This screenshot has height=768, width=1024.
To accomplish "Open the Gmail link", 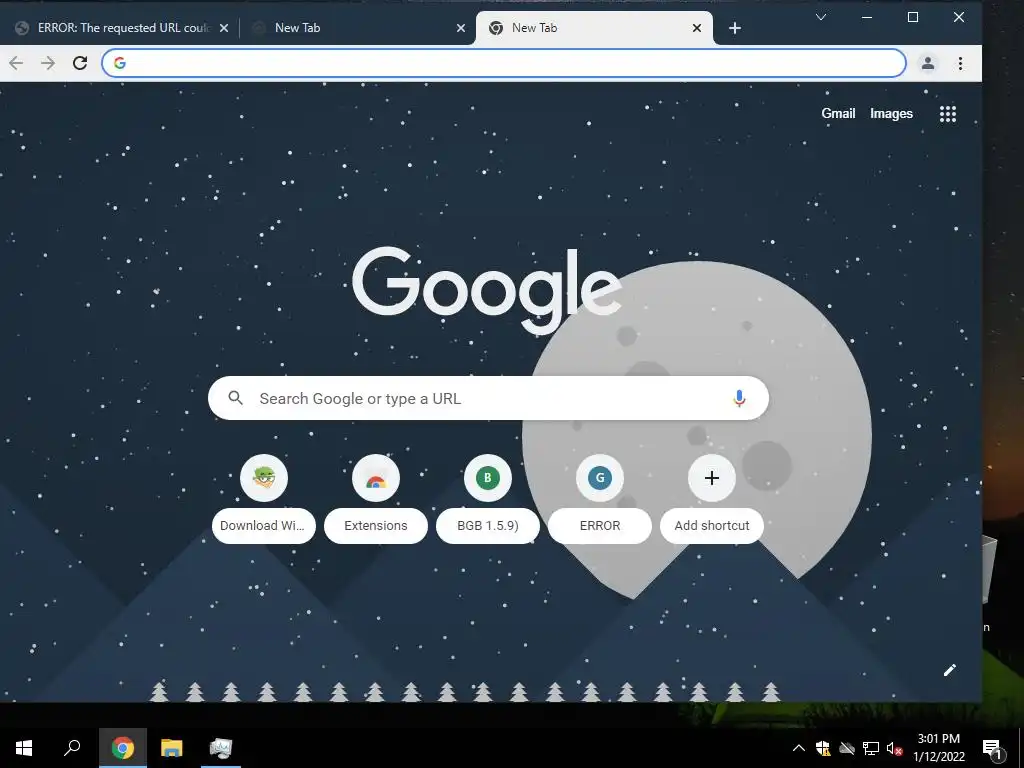I will tap(838, 114).
